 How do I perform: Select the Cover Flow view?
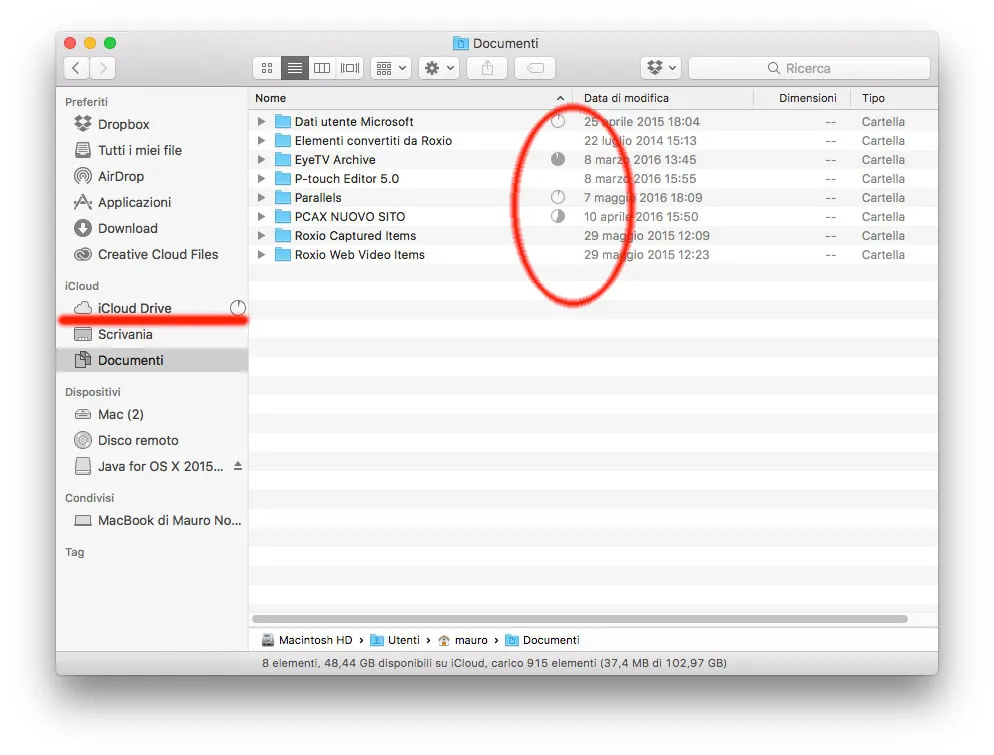click(x=349, y=67)
